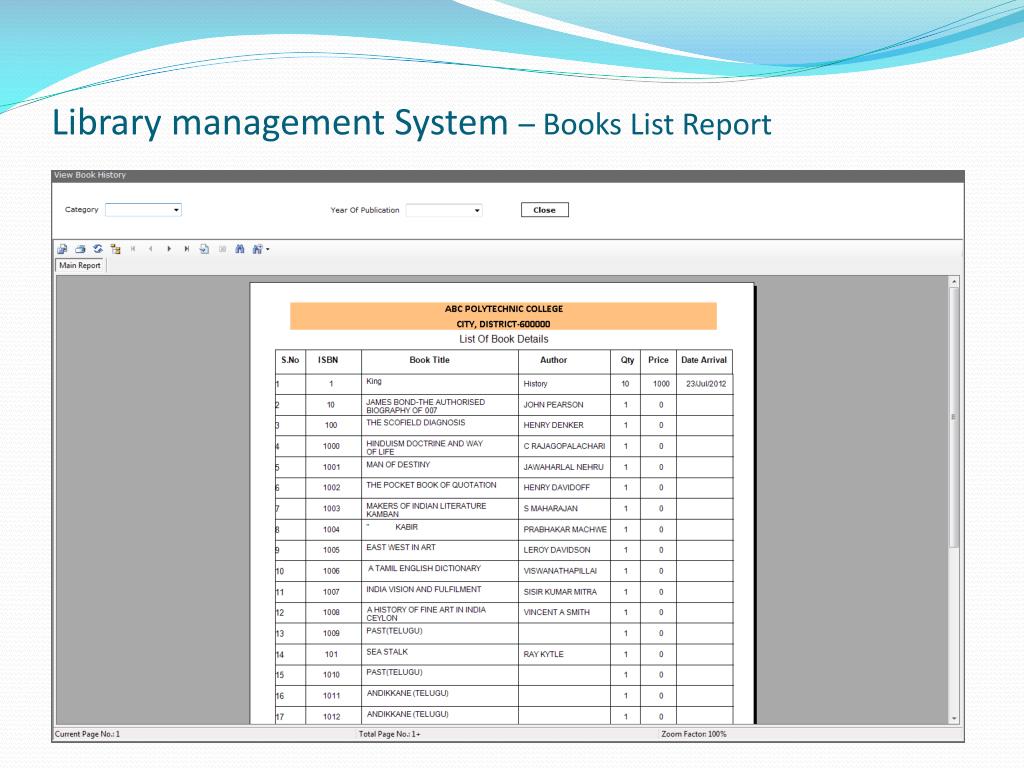Click the 'Price' column header
Image resolution: width=1024 pixels, height=768 pixels.
coord(658,360)
